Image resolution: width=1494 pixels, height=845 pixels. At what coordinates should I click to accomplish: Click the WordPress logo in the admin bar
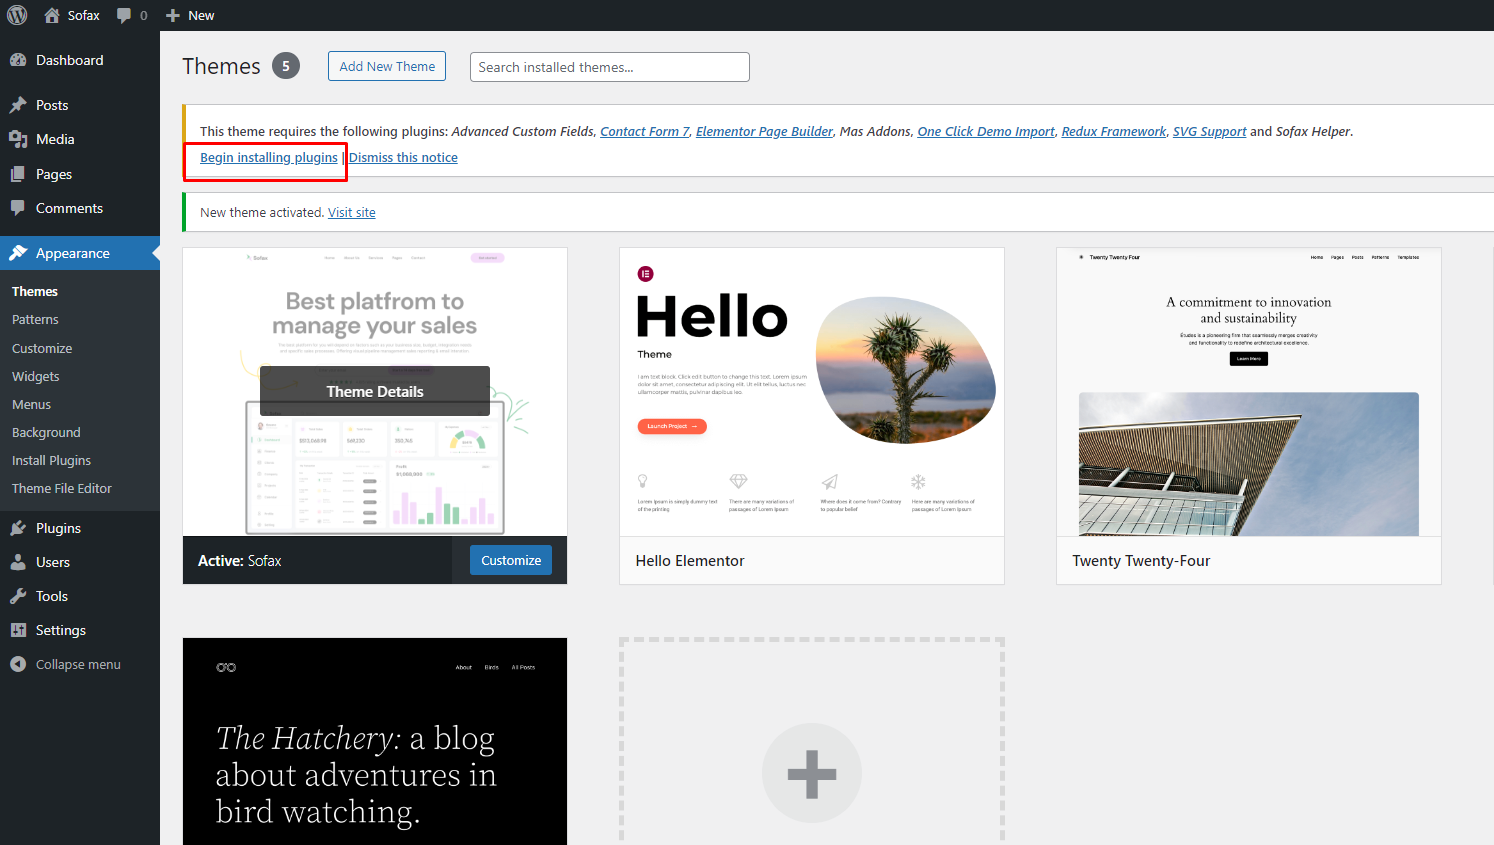pyautogui.click(x=17, y=15)
